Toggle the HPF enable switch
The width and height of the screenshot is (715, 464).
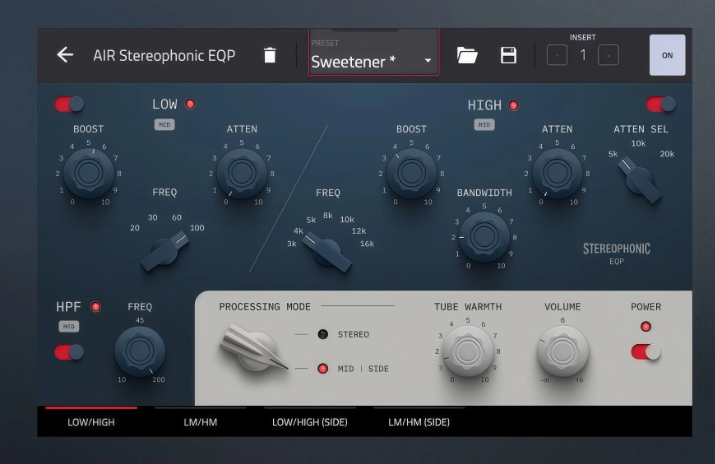point(69,352)
